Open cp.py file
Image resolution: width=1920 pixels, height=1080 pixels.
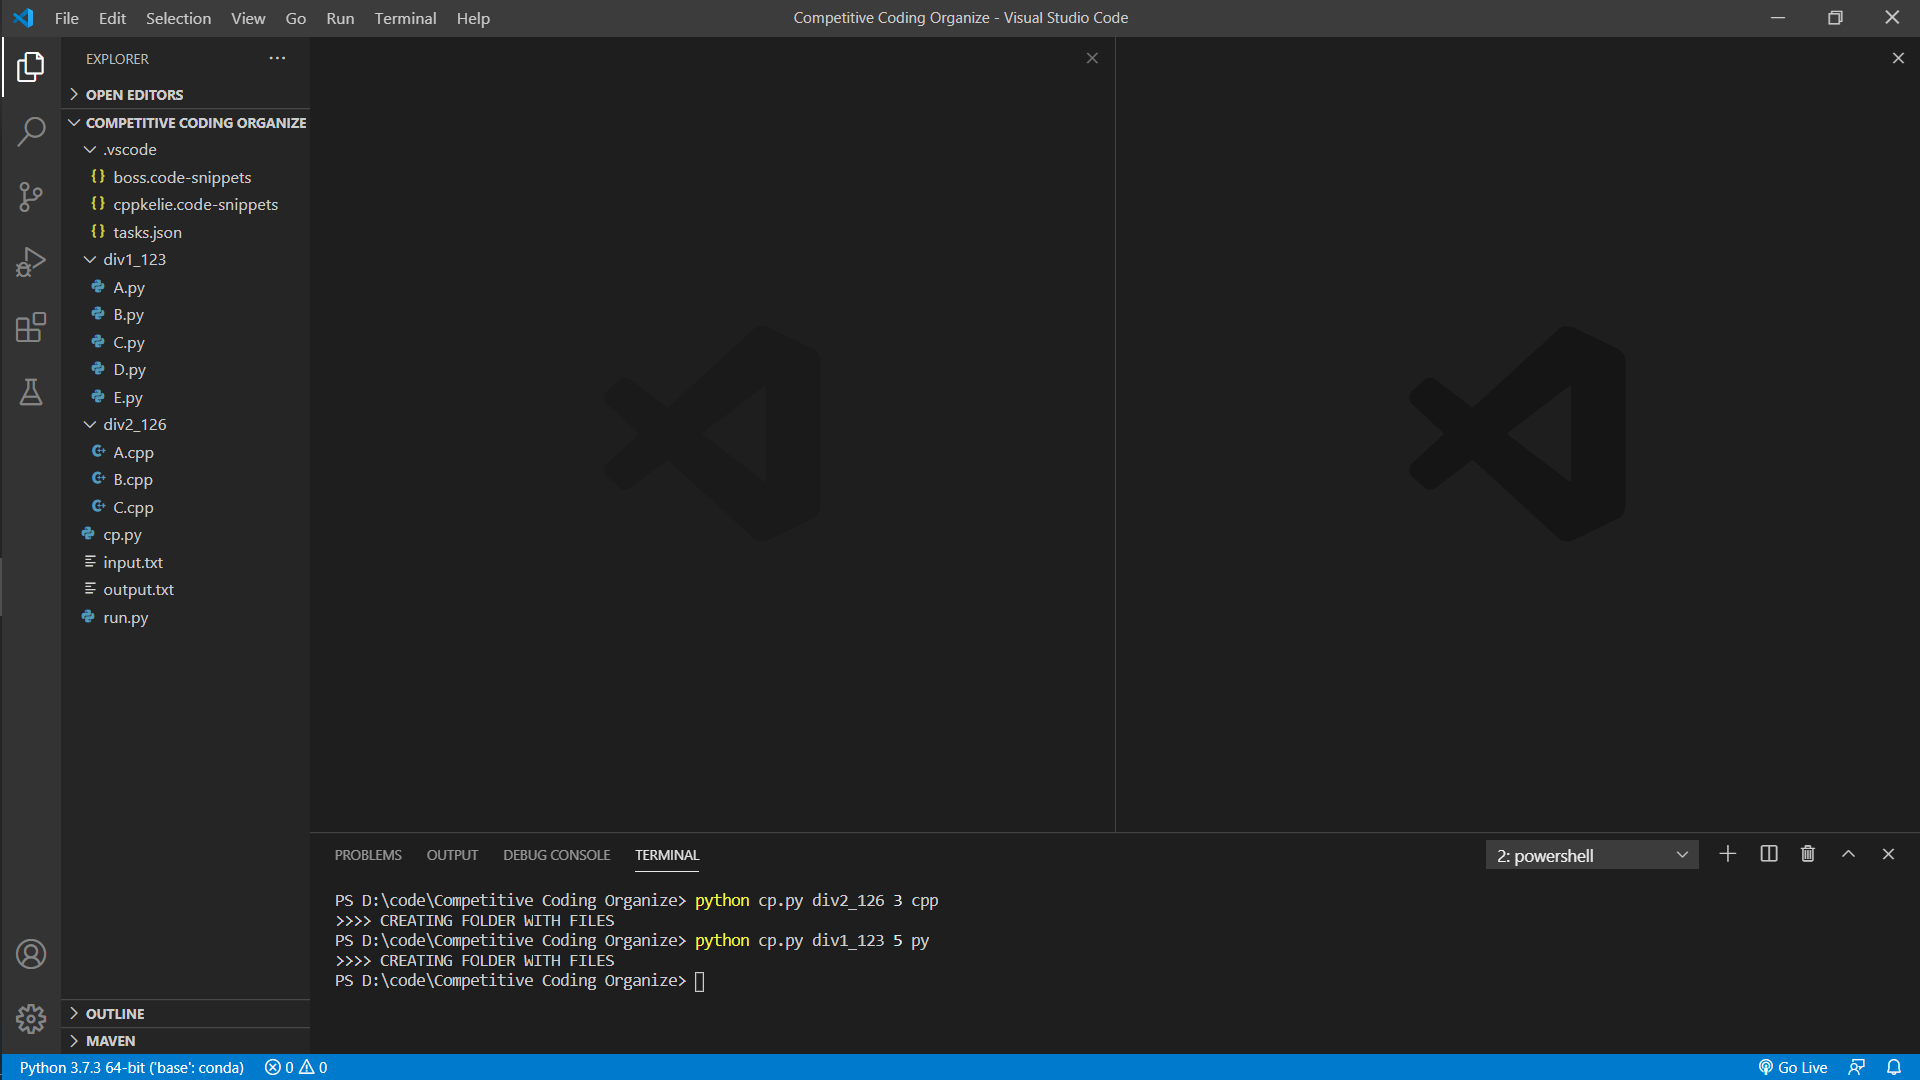click(x=186, y=534)
